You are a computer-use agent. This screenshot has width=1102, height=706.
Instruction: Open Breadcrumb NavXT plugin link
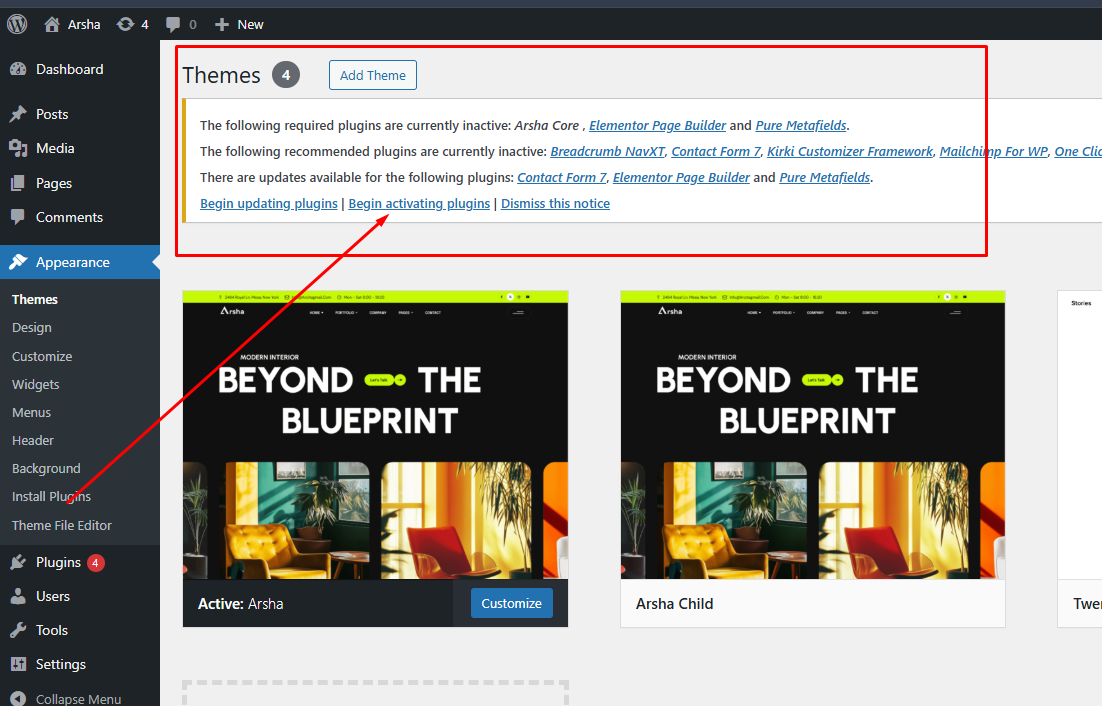[607, 152]
